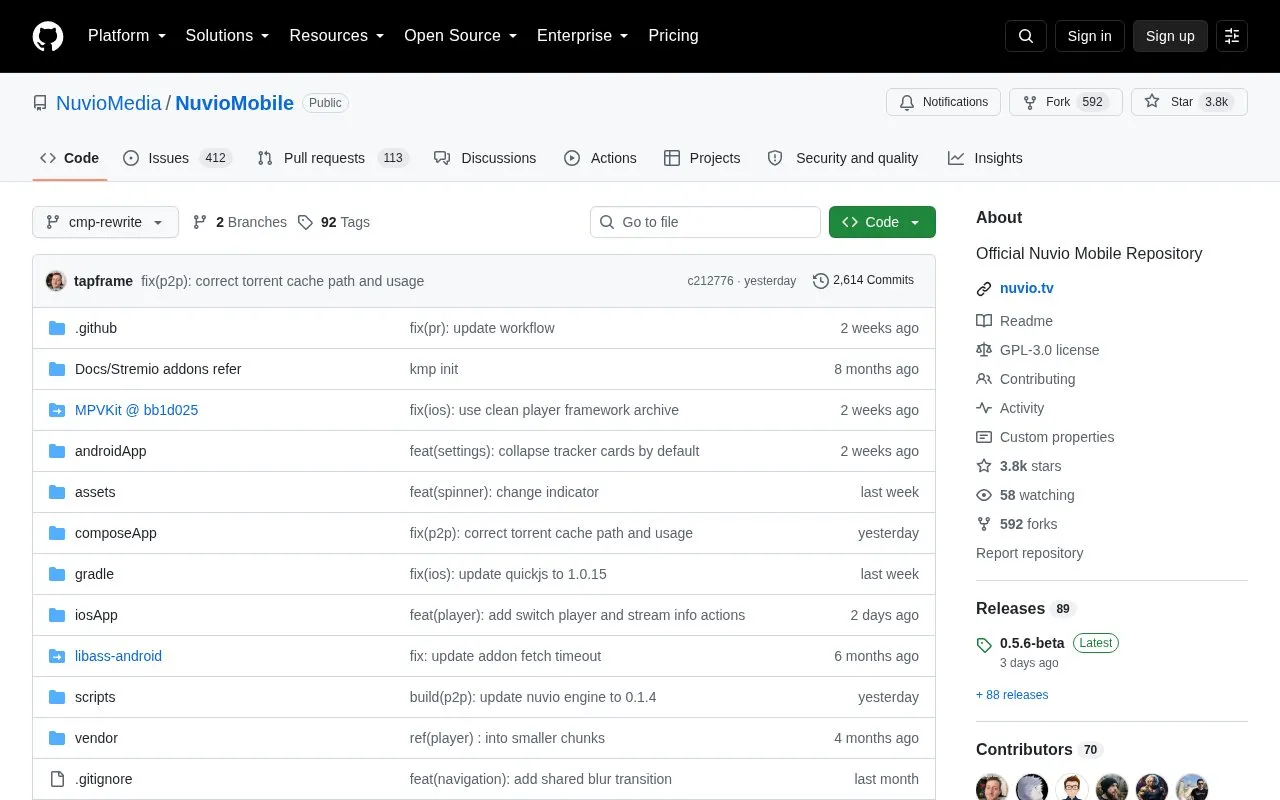Click the Sign up button
1280x800 pixels.
[x=1170, y=36]
